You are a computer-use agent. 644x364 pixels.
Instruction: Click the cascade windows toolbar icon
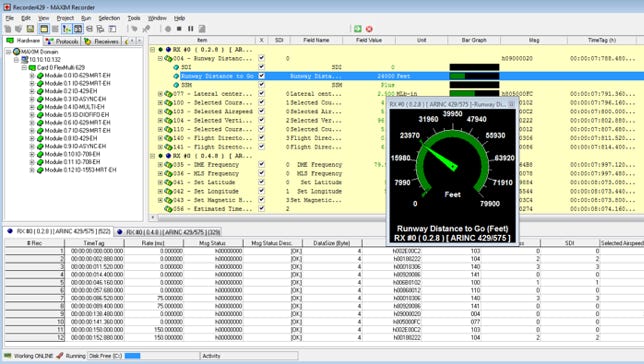[x=100, y=29]
